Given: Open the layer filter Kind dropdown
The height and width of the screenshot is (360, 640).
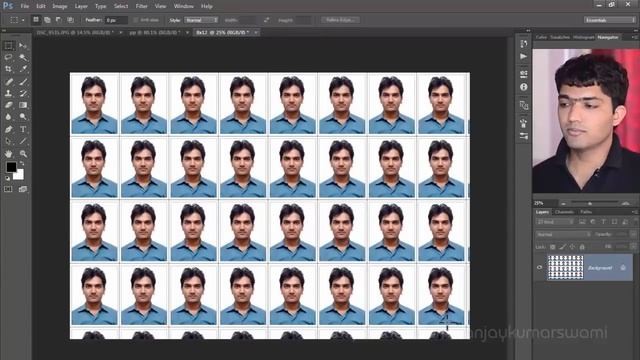Looking at the screenshot, I should (x=555, y=222).
